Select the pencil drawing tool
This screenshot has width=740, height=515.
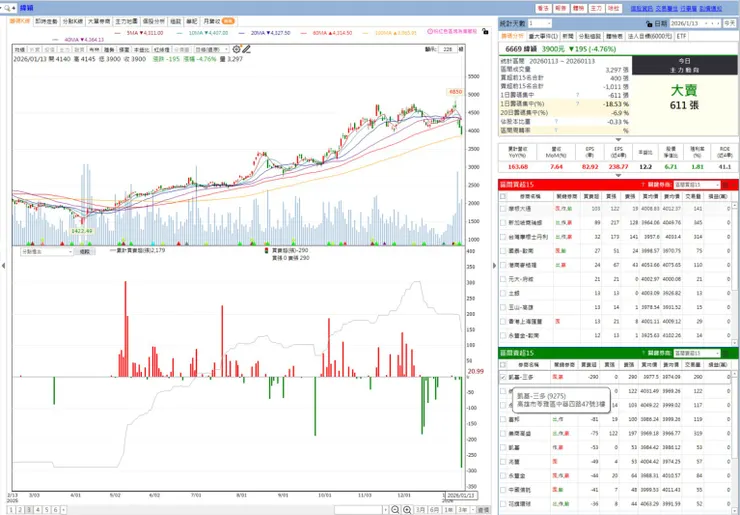point(246,49)
